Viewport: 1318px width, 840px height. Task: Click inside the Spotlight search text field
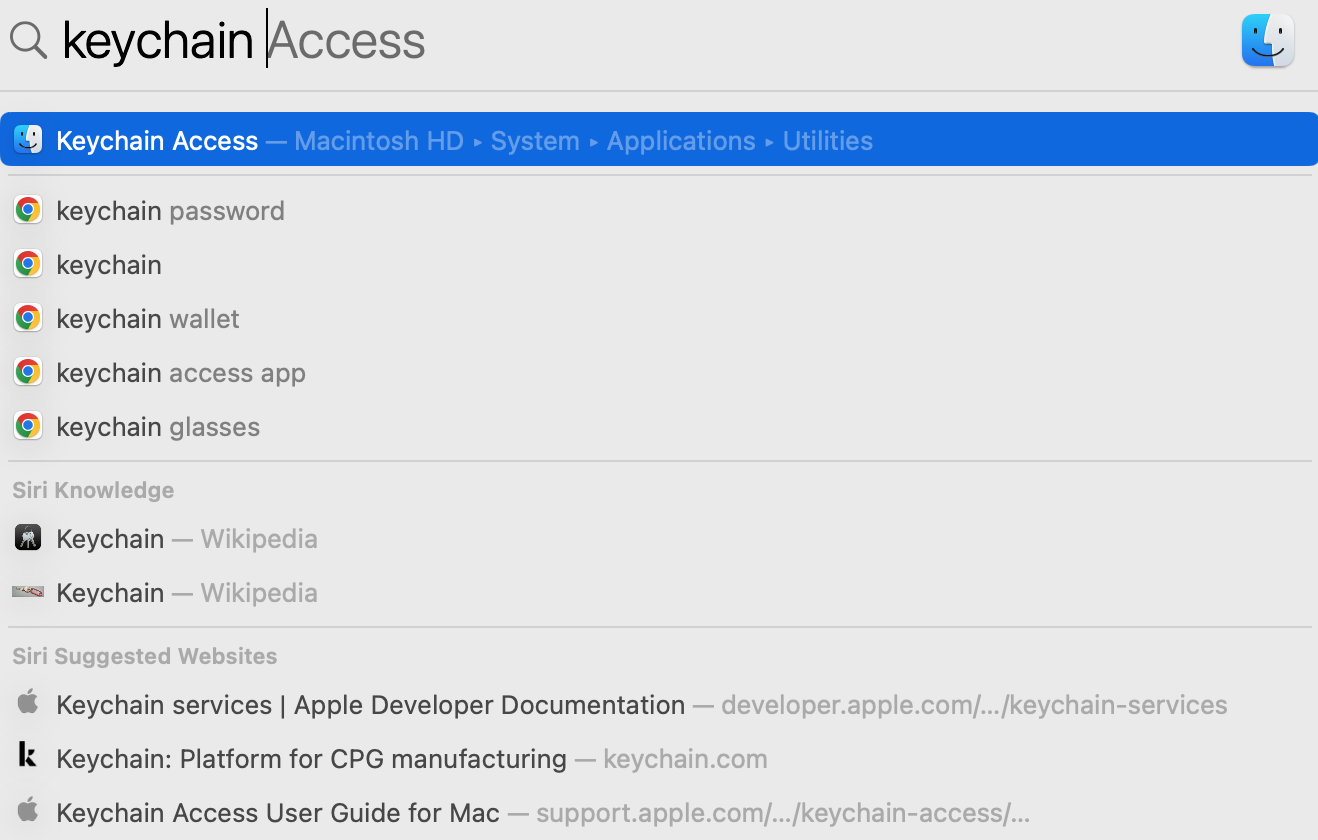point(640,41)
